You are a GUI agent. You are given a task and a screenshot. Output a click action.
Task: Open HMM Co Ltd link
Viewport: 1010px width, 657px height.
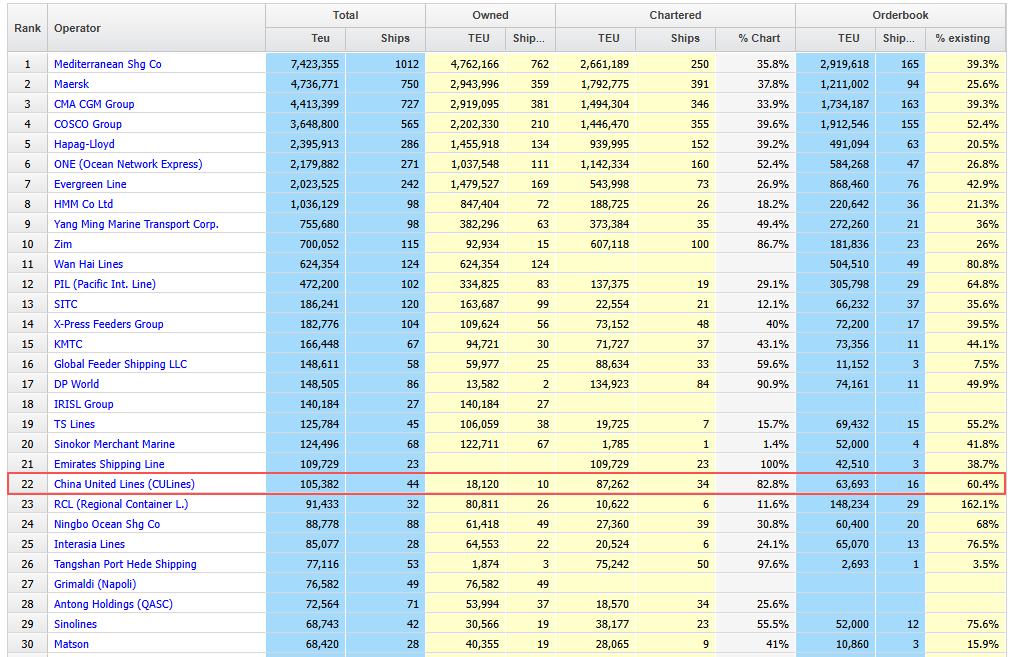click(x=84, y=204)
